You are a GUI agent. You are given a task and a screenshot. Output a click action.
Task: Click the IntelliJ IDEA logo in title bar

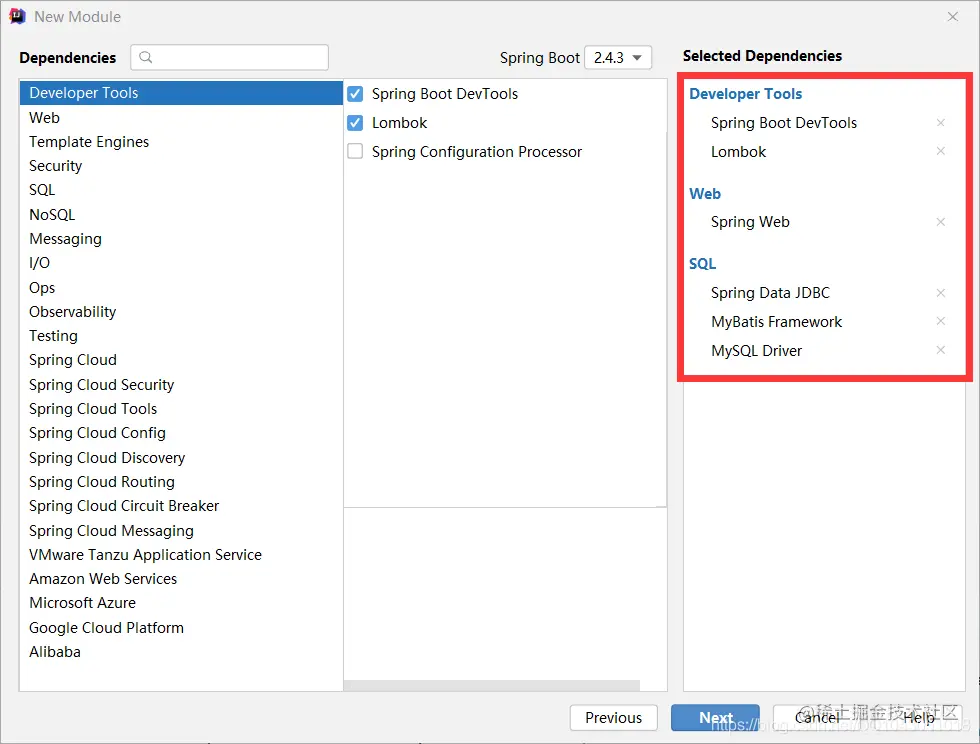pos(17,16)
